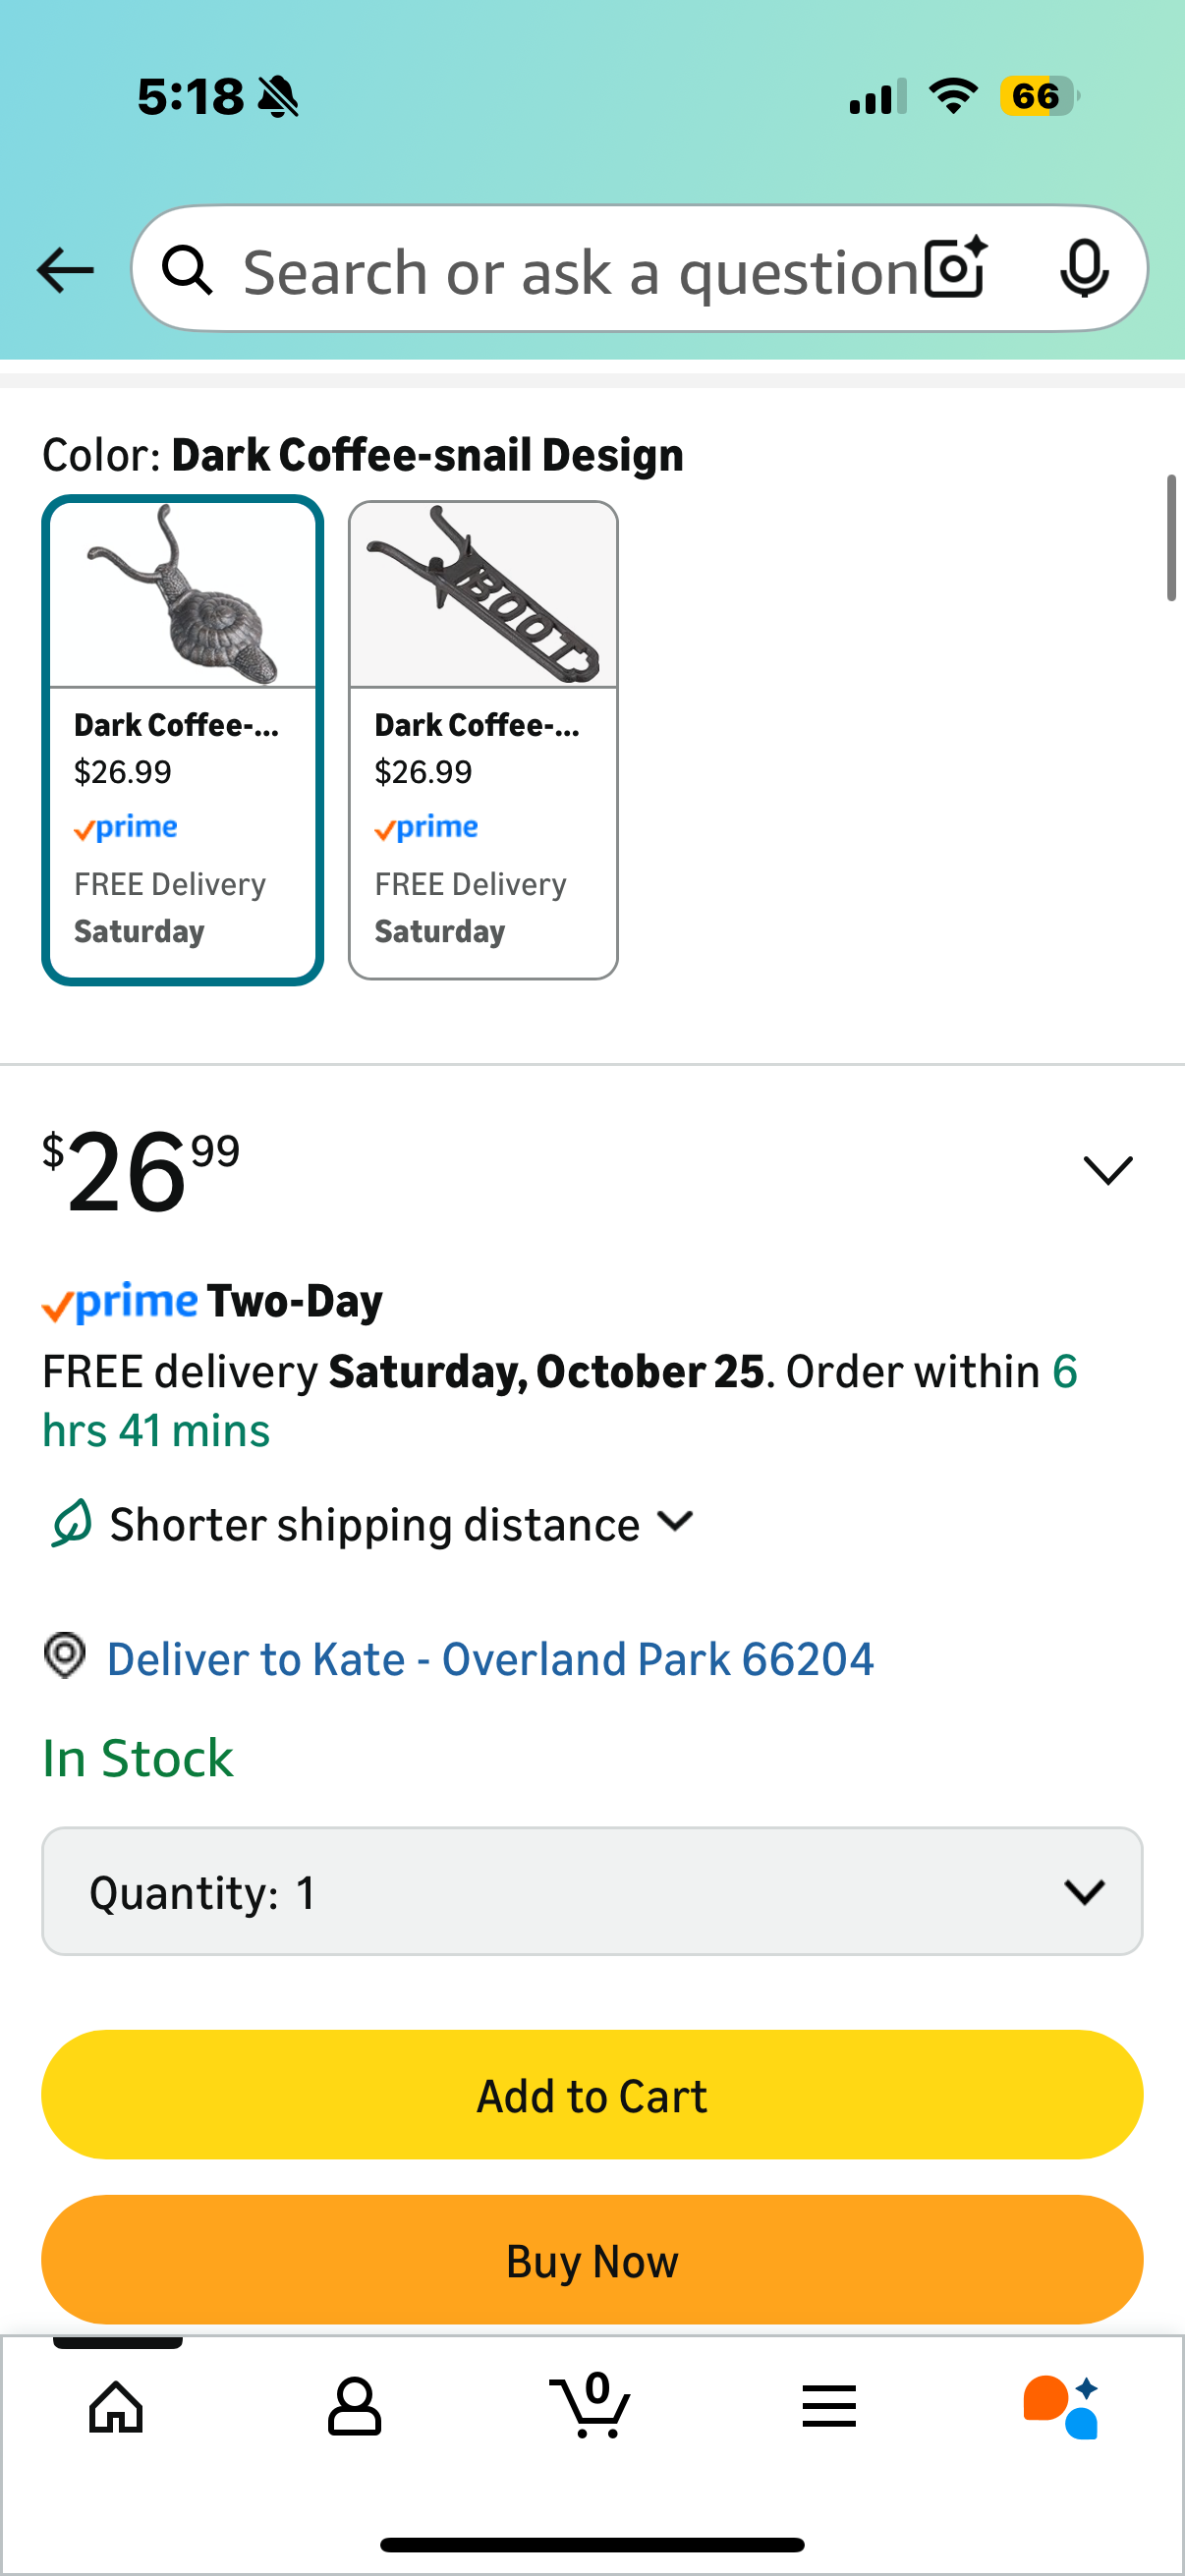The height and width of the screenshot is (2576, 1185).
Task: Tap the camera lens search icon
Action: pyautogui.click(x=955, y=269)
